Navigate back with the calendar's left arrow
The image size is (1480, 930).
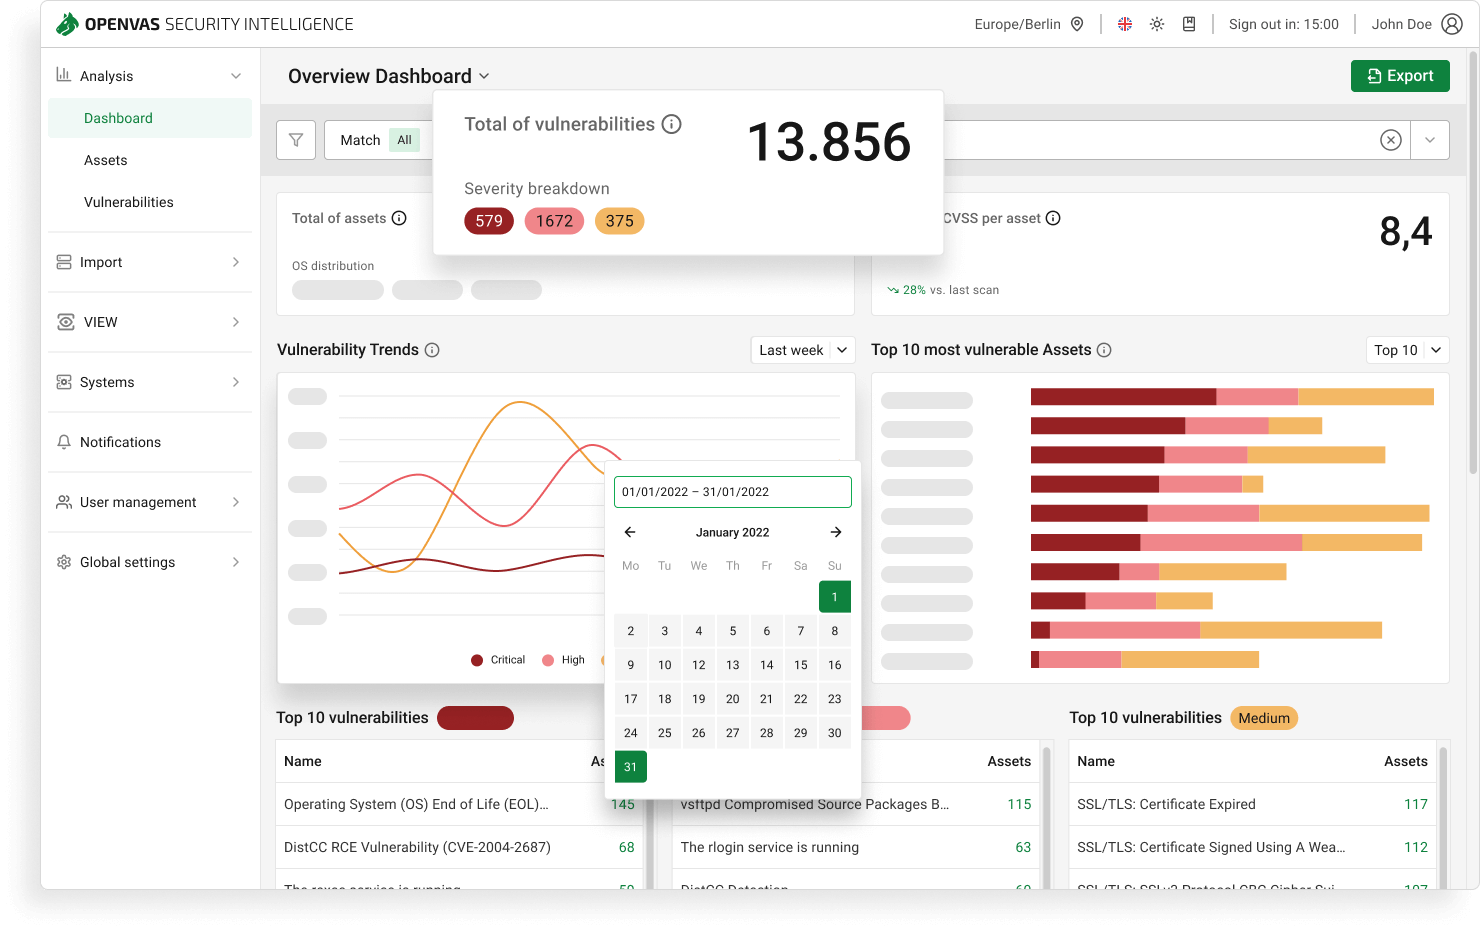click(x=629, y=532)
